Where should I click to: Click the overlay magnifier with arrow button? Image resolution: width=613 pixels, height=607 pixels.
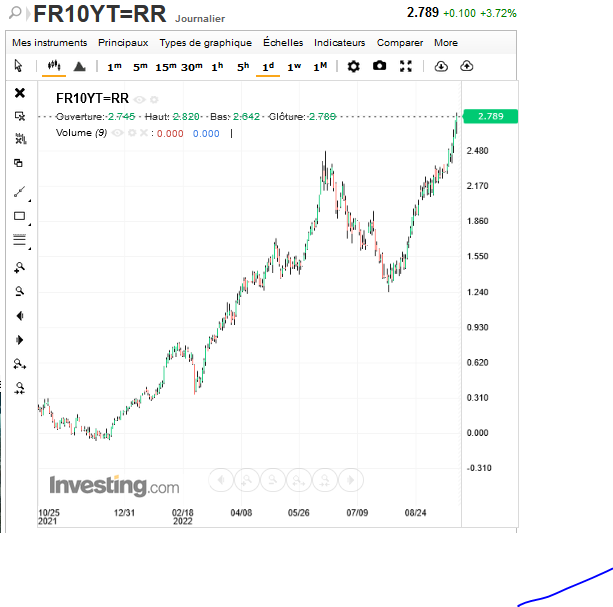pos(298,480)
